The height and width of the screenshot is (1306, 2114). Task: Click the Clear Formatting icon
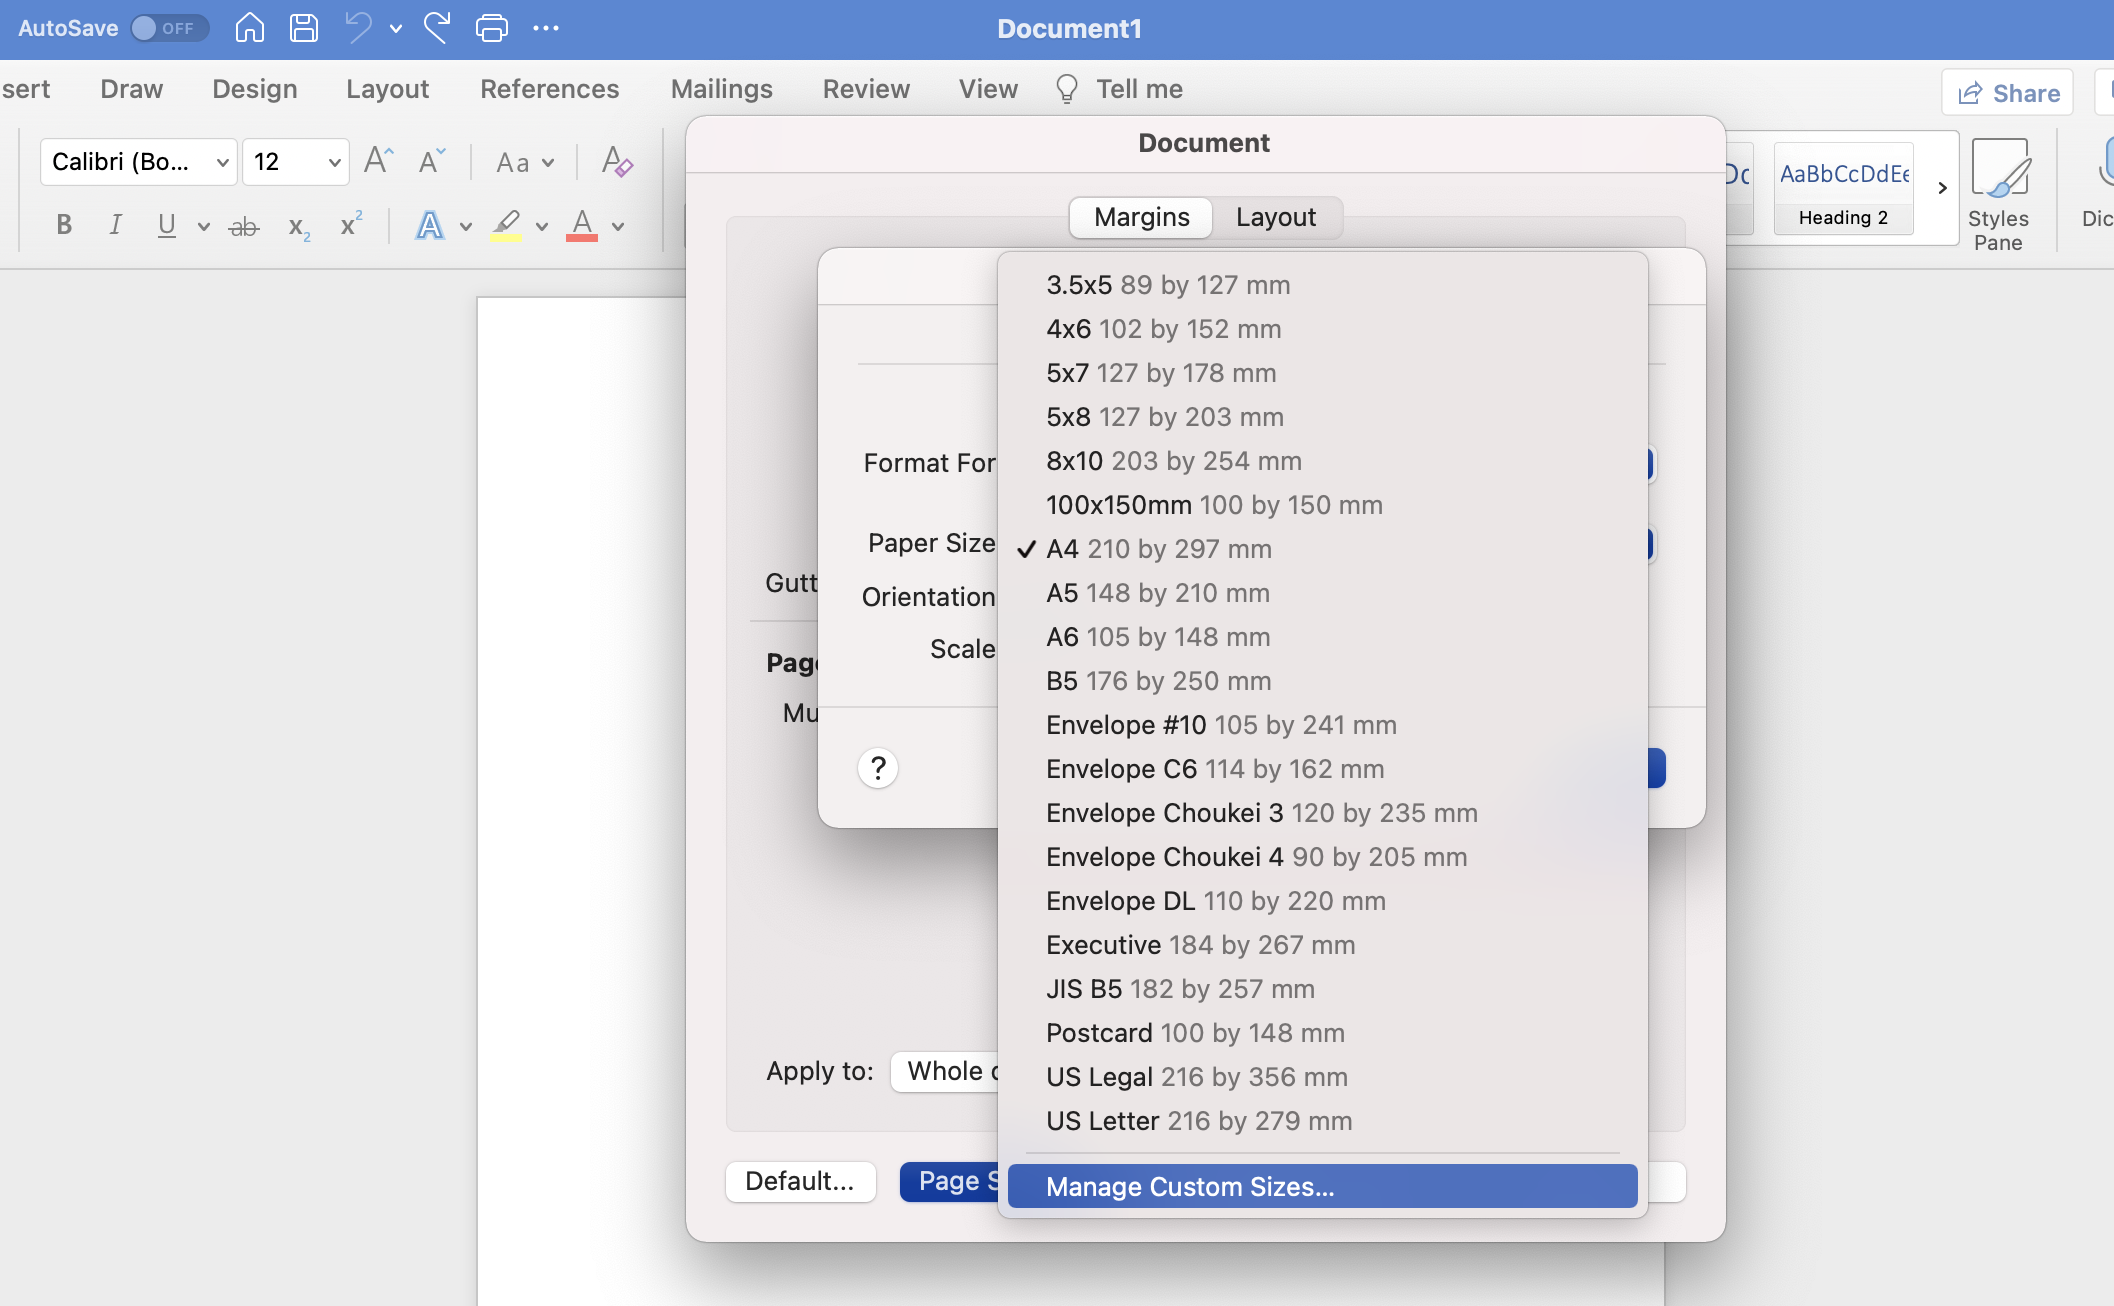click(x=616, y=162)
